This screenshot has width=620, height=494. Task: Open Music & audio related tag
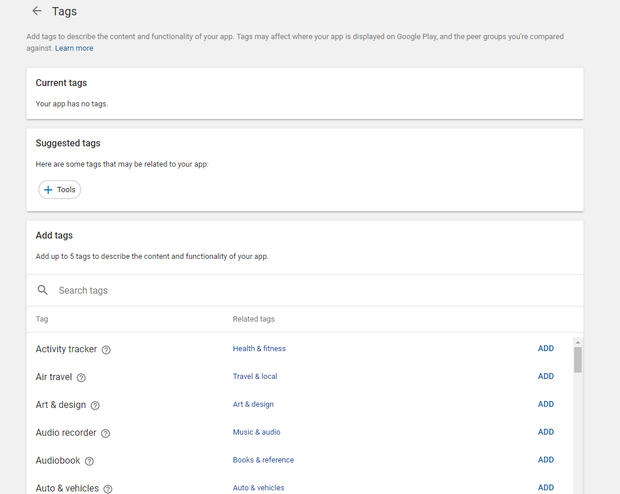pos(256,432)
